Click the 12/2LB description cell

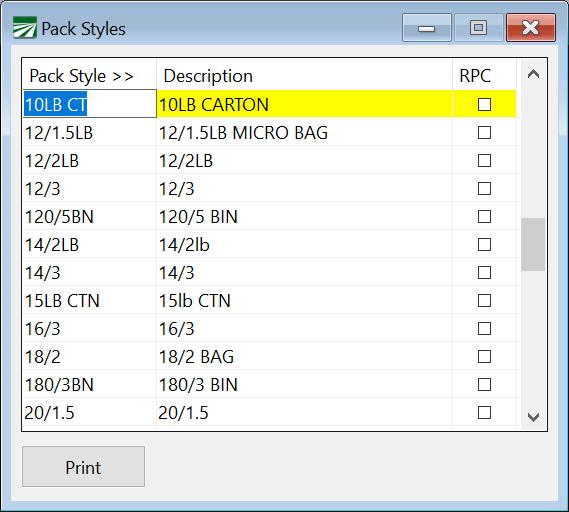coord(304,160)
